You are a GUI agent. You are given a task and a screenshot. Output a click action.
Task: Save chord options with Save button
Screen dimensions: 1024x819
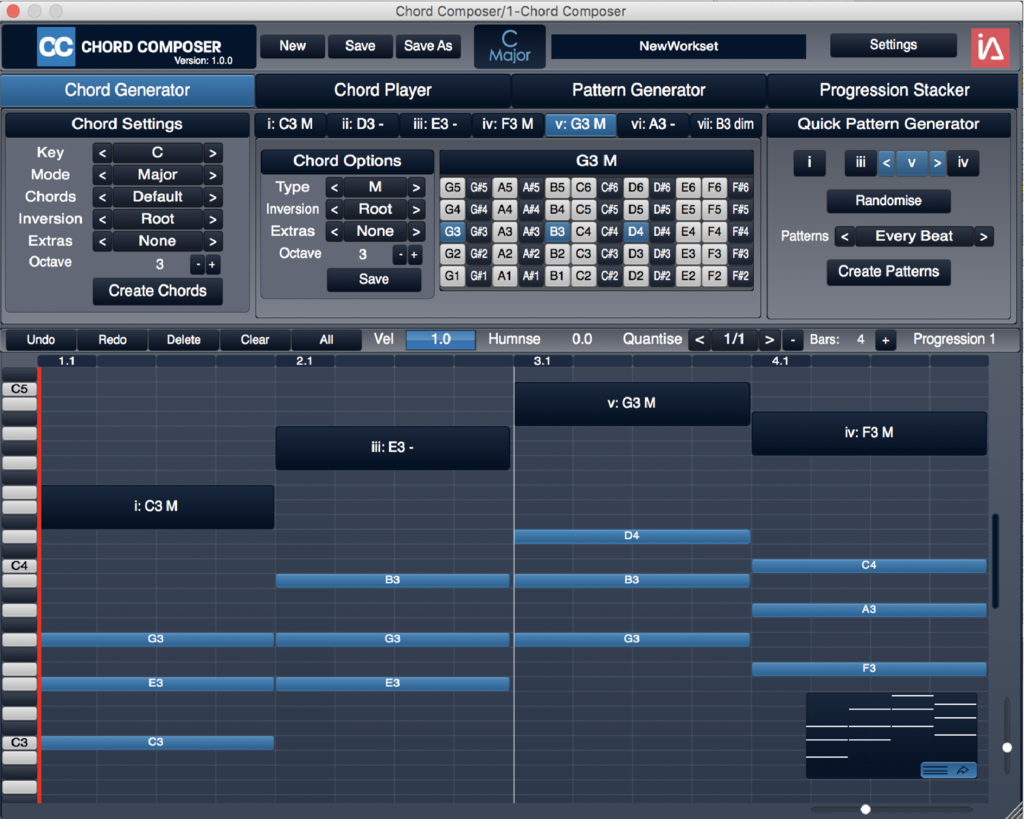(374, 280)
